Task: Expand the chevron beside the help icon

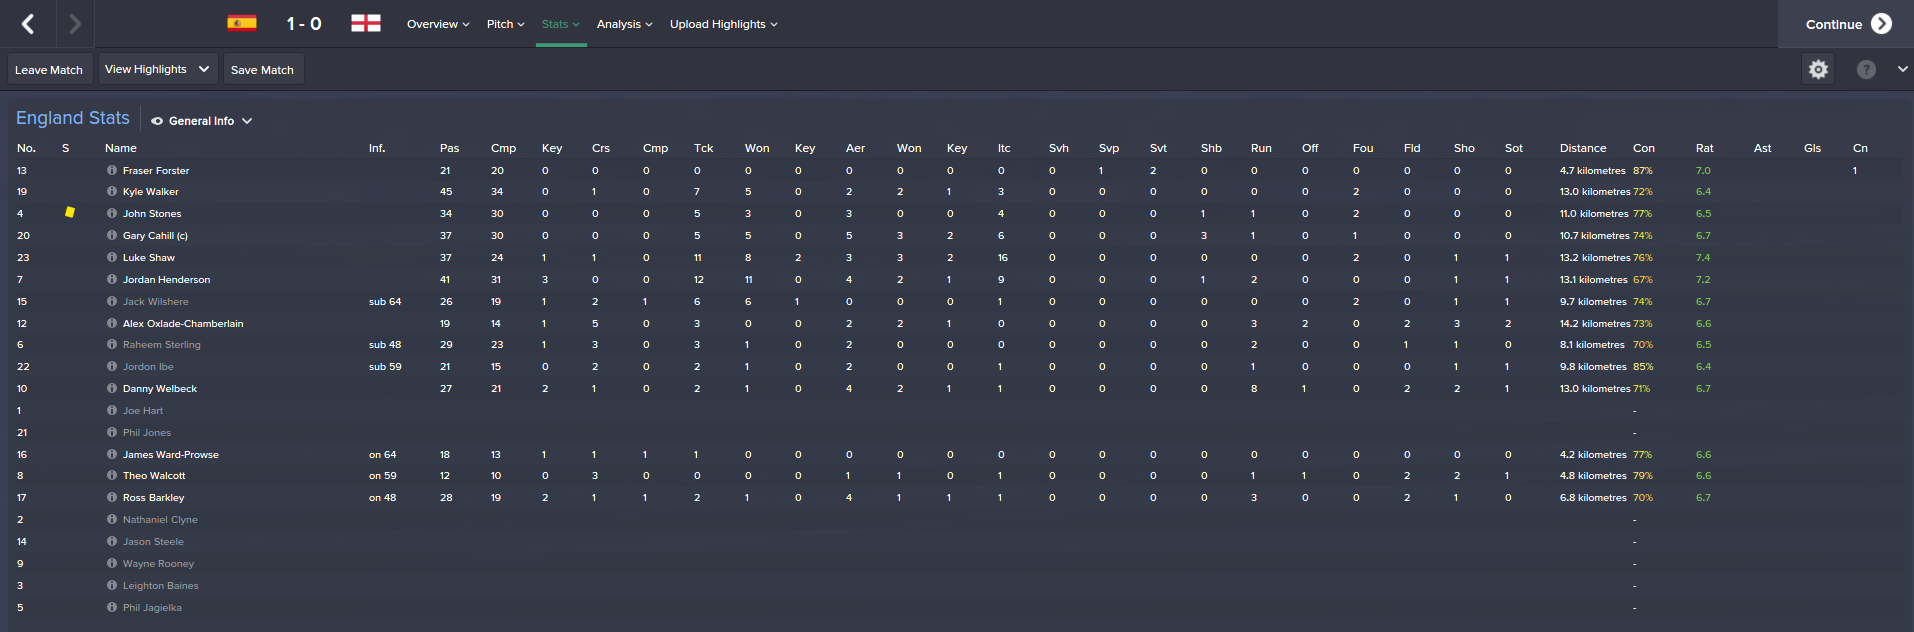Action: click(x=1902, y=69)
